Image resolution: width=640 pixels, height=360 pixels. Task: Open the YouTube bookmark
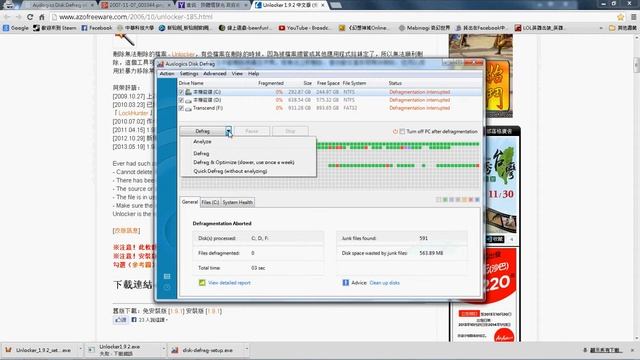[x=304, y=28]
